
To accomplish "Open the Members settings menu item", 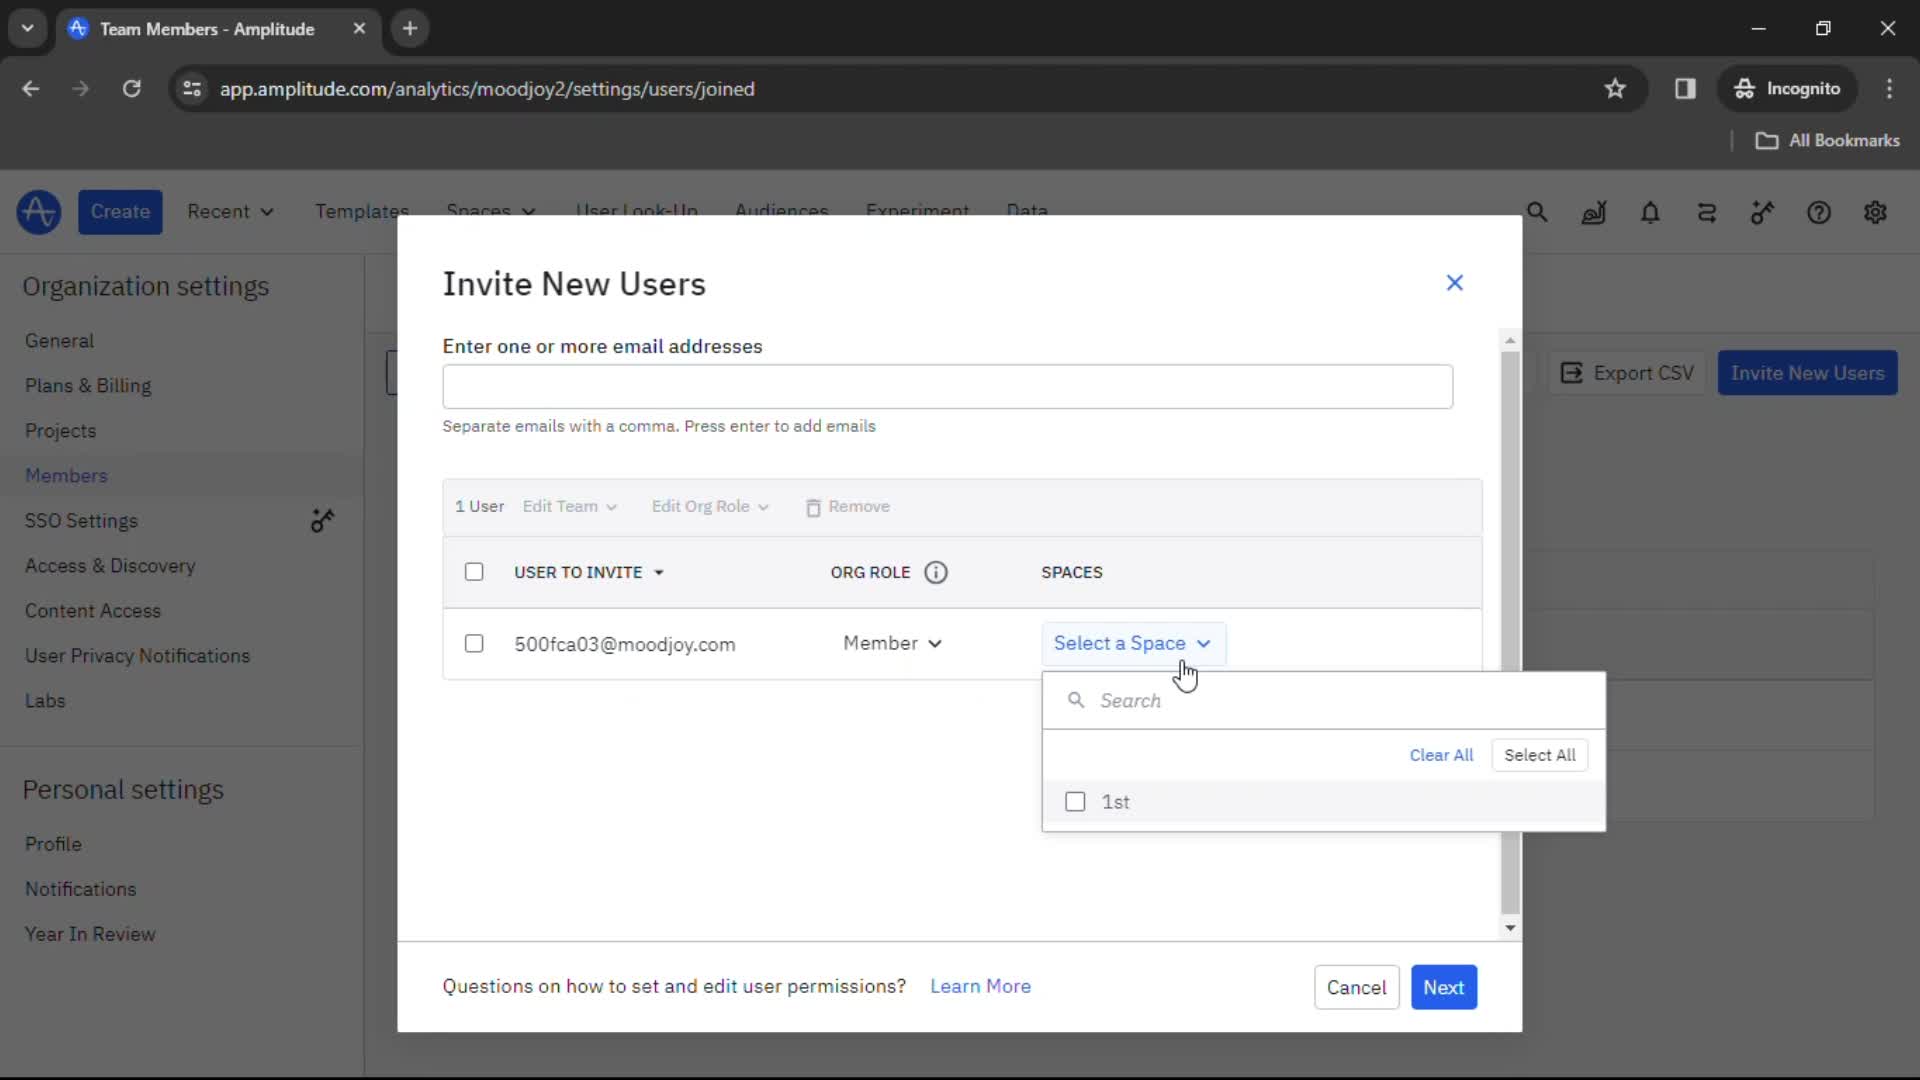I will [x=66, y=476].
